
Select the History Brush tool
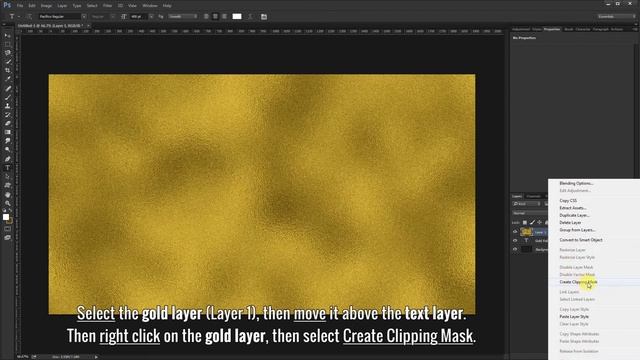click(7, 115)
